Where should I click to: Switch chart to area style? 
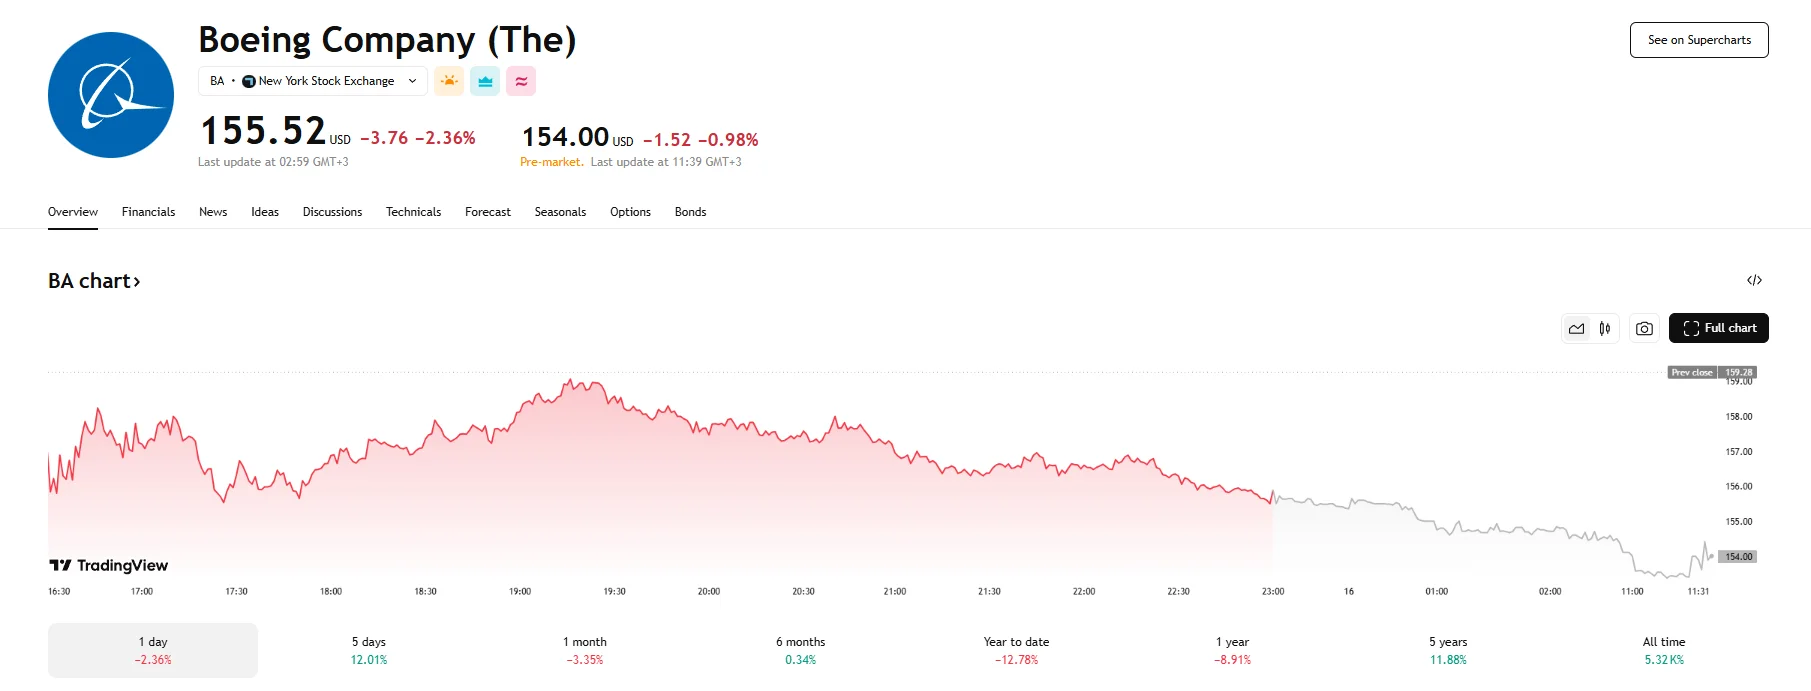point(1577,328)
